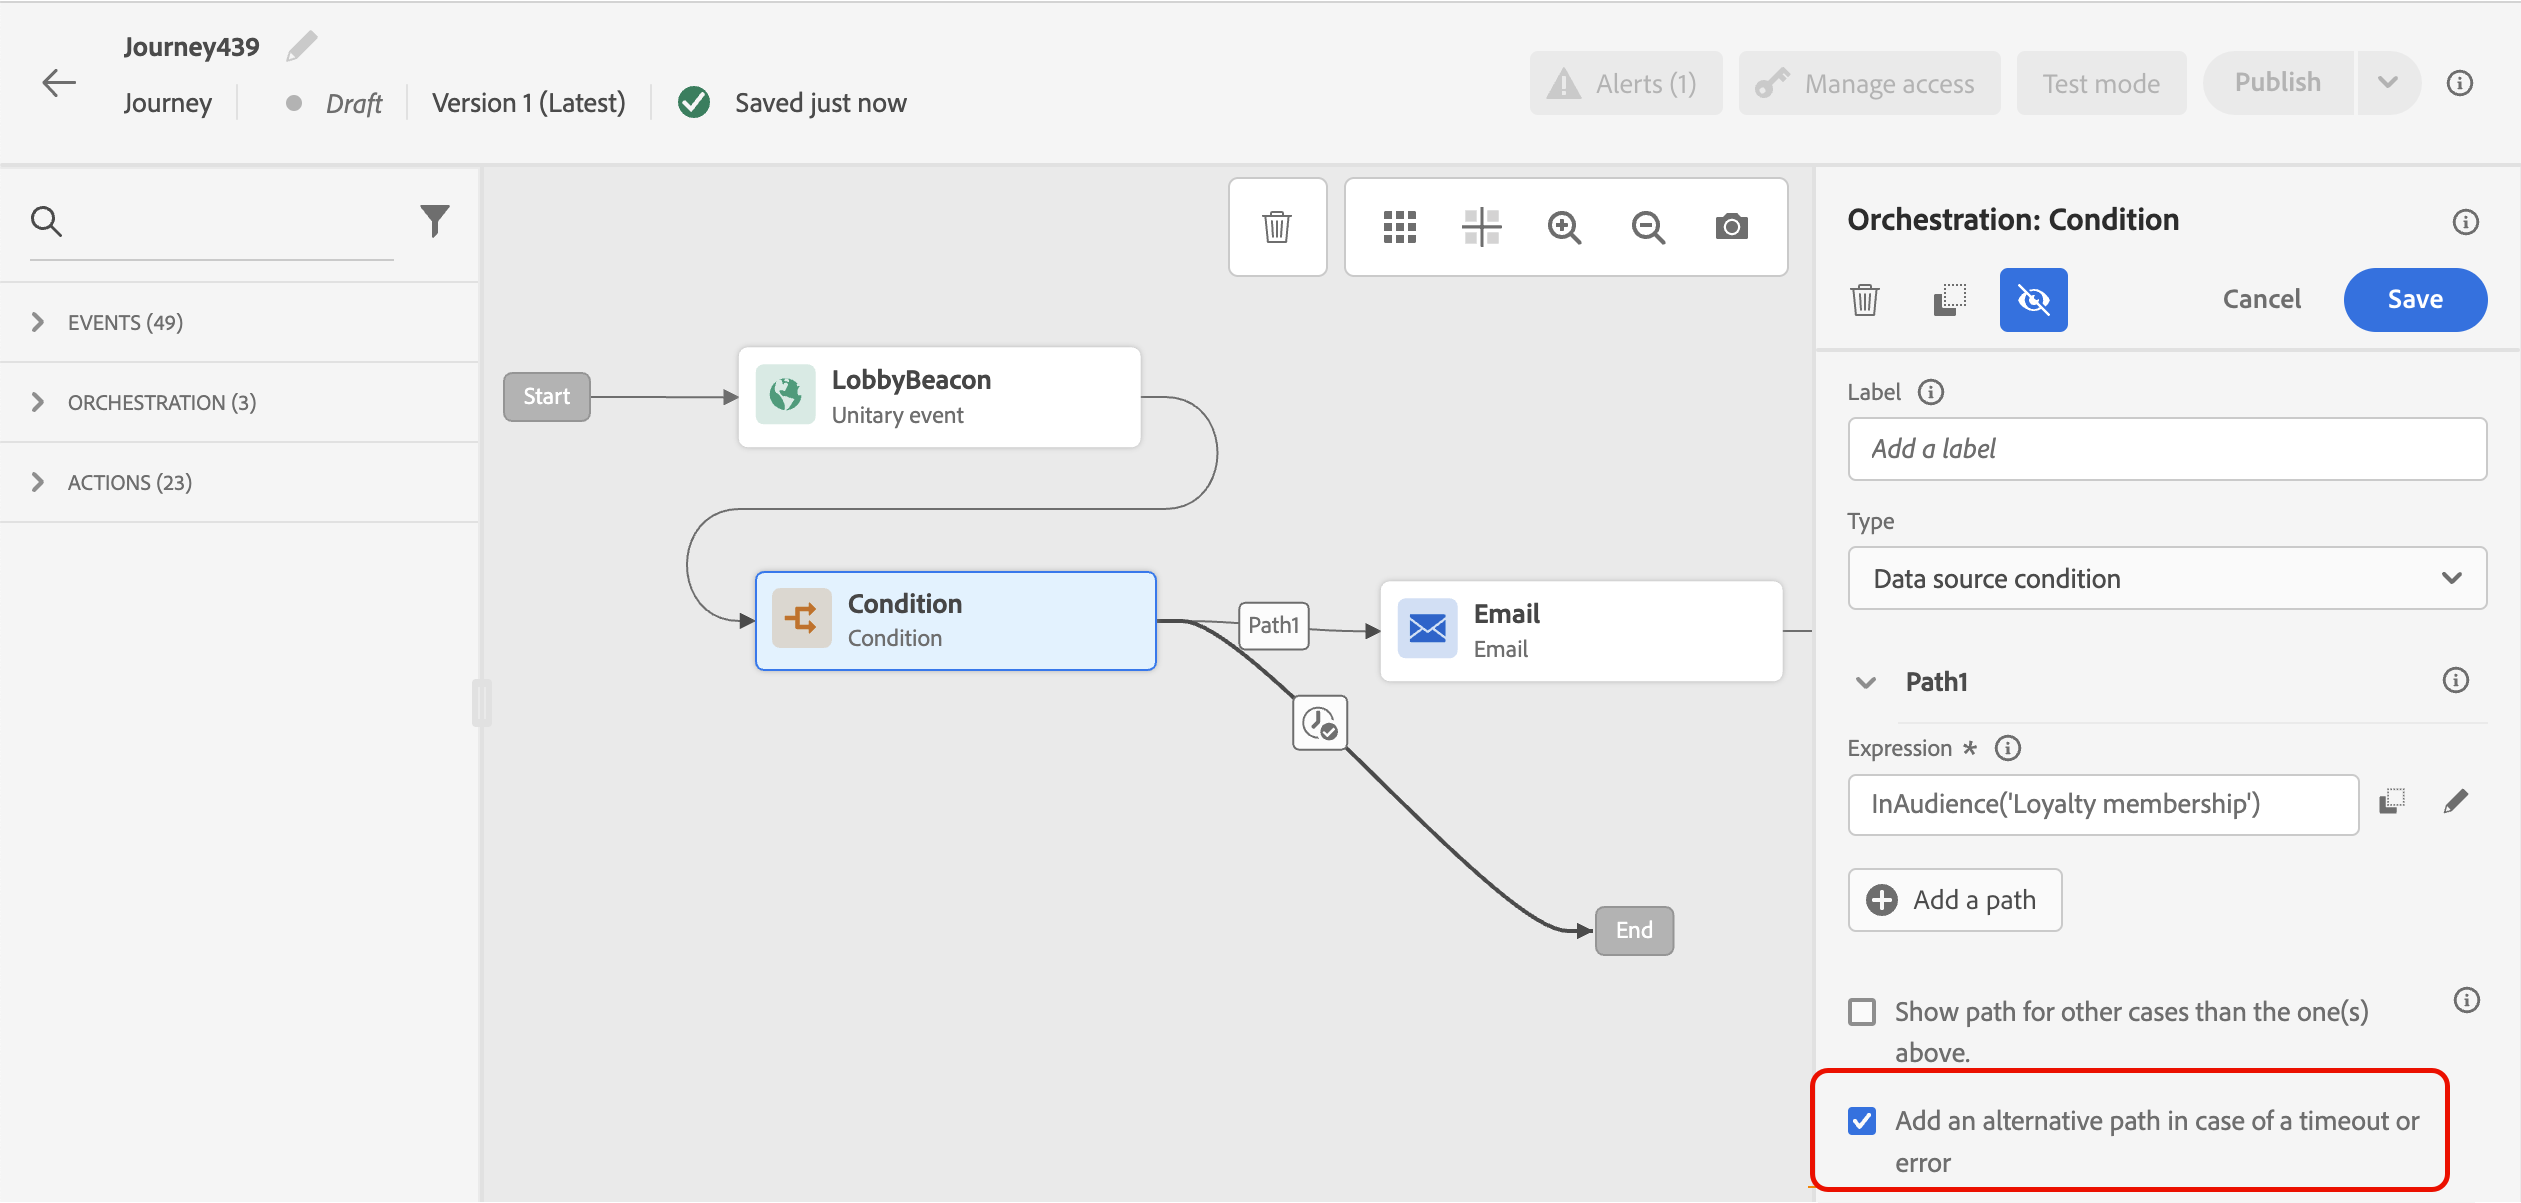
Task: Open the Type 'Data source condition' dropdown
Action: pos(2166,578)
